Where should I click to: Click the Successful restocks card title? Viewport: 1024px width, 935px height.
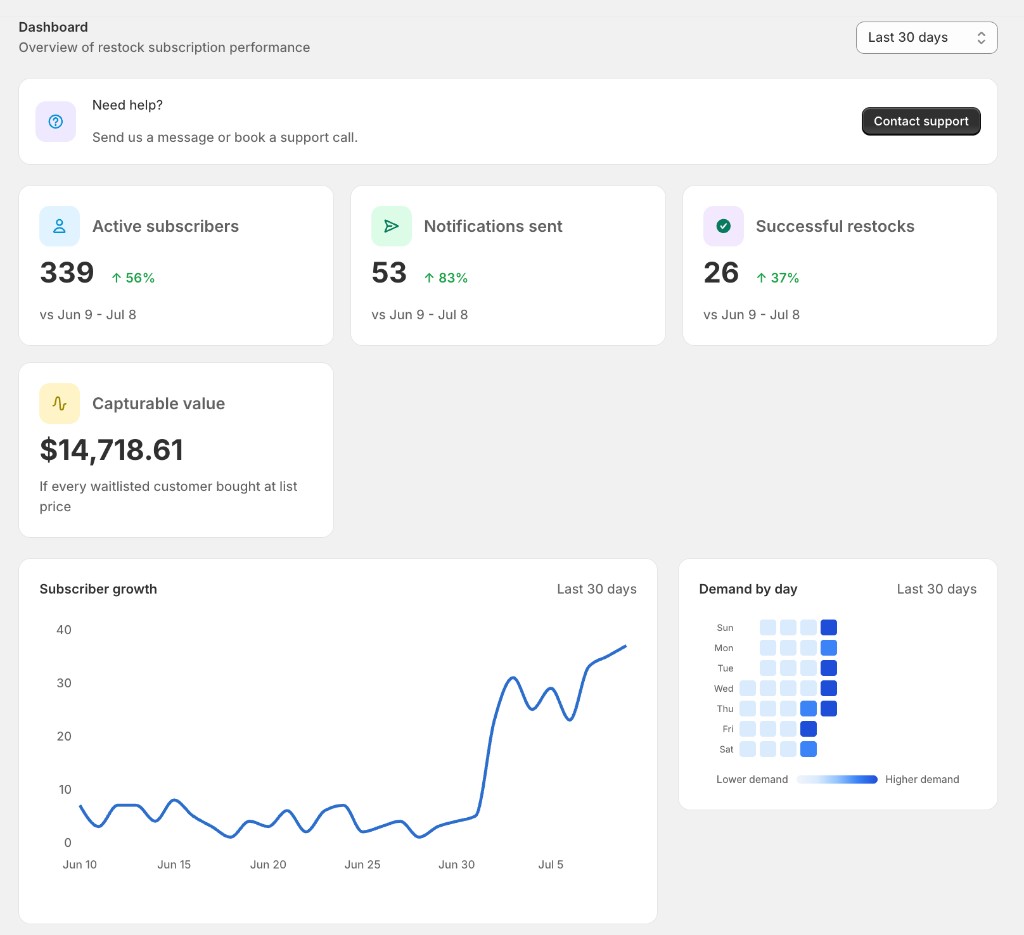[835, 227]
